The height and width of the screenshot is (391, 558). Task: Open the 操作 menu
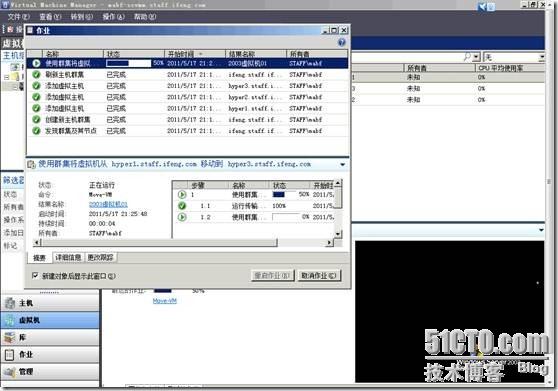113,17
